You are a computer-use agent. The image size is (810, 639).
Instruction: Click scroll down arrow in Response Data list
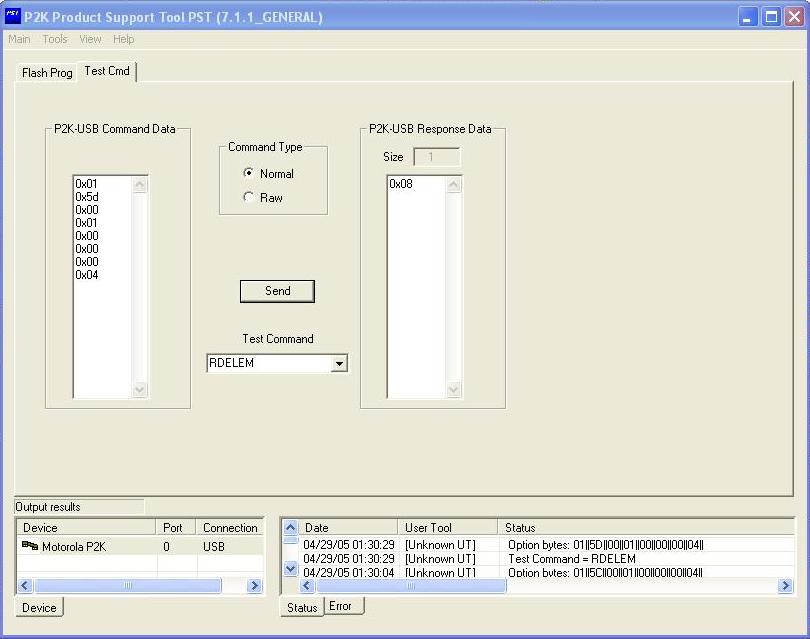pos(454,389)
